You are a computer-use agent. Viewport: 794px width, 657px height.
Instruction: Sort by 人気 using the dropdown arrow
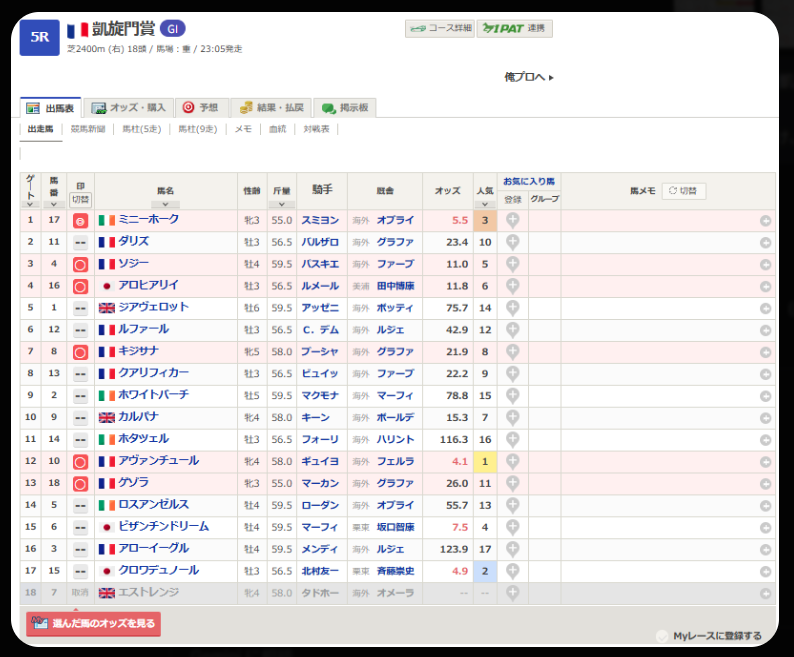coord(484,204)
